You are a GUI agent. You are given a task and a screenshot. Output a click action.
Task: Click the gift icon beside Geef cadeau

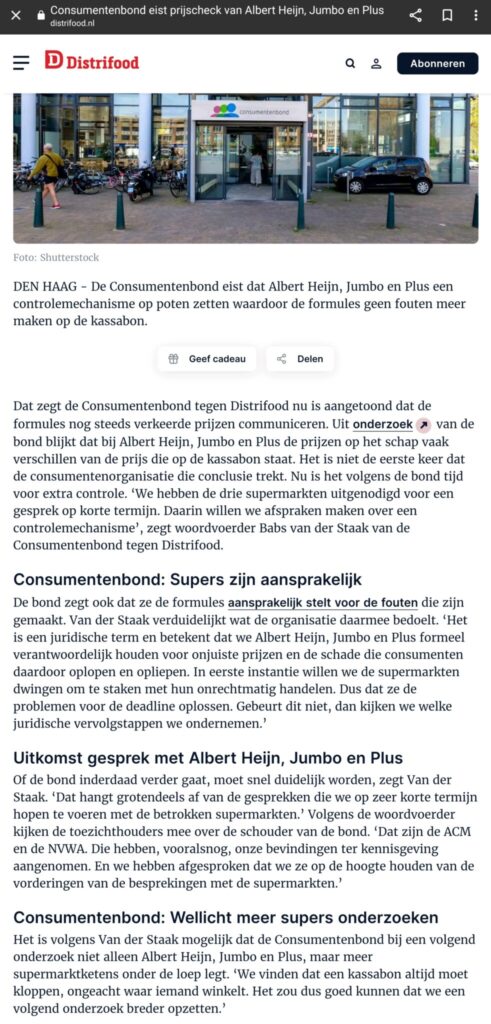[x=173, y=359]
